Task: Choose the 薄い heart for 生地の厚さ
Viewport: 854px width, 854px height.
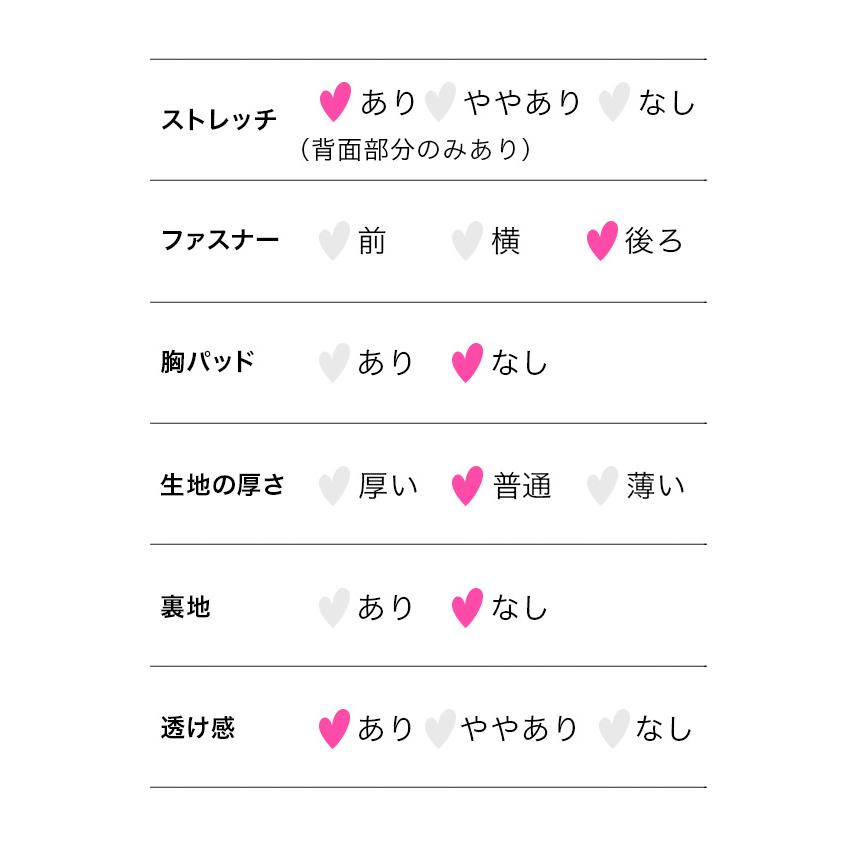Action: [601, 486]
